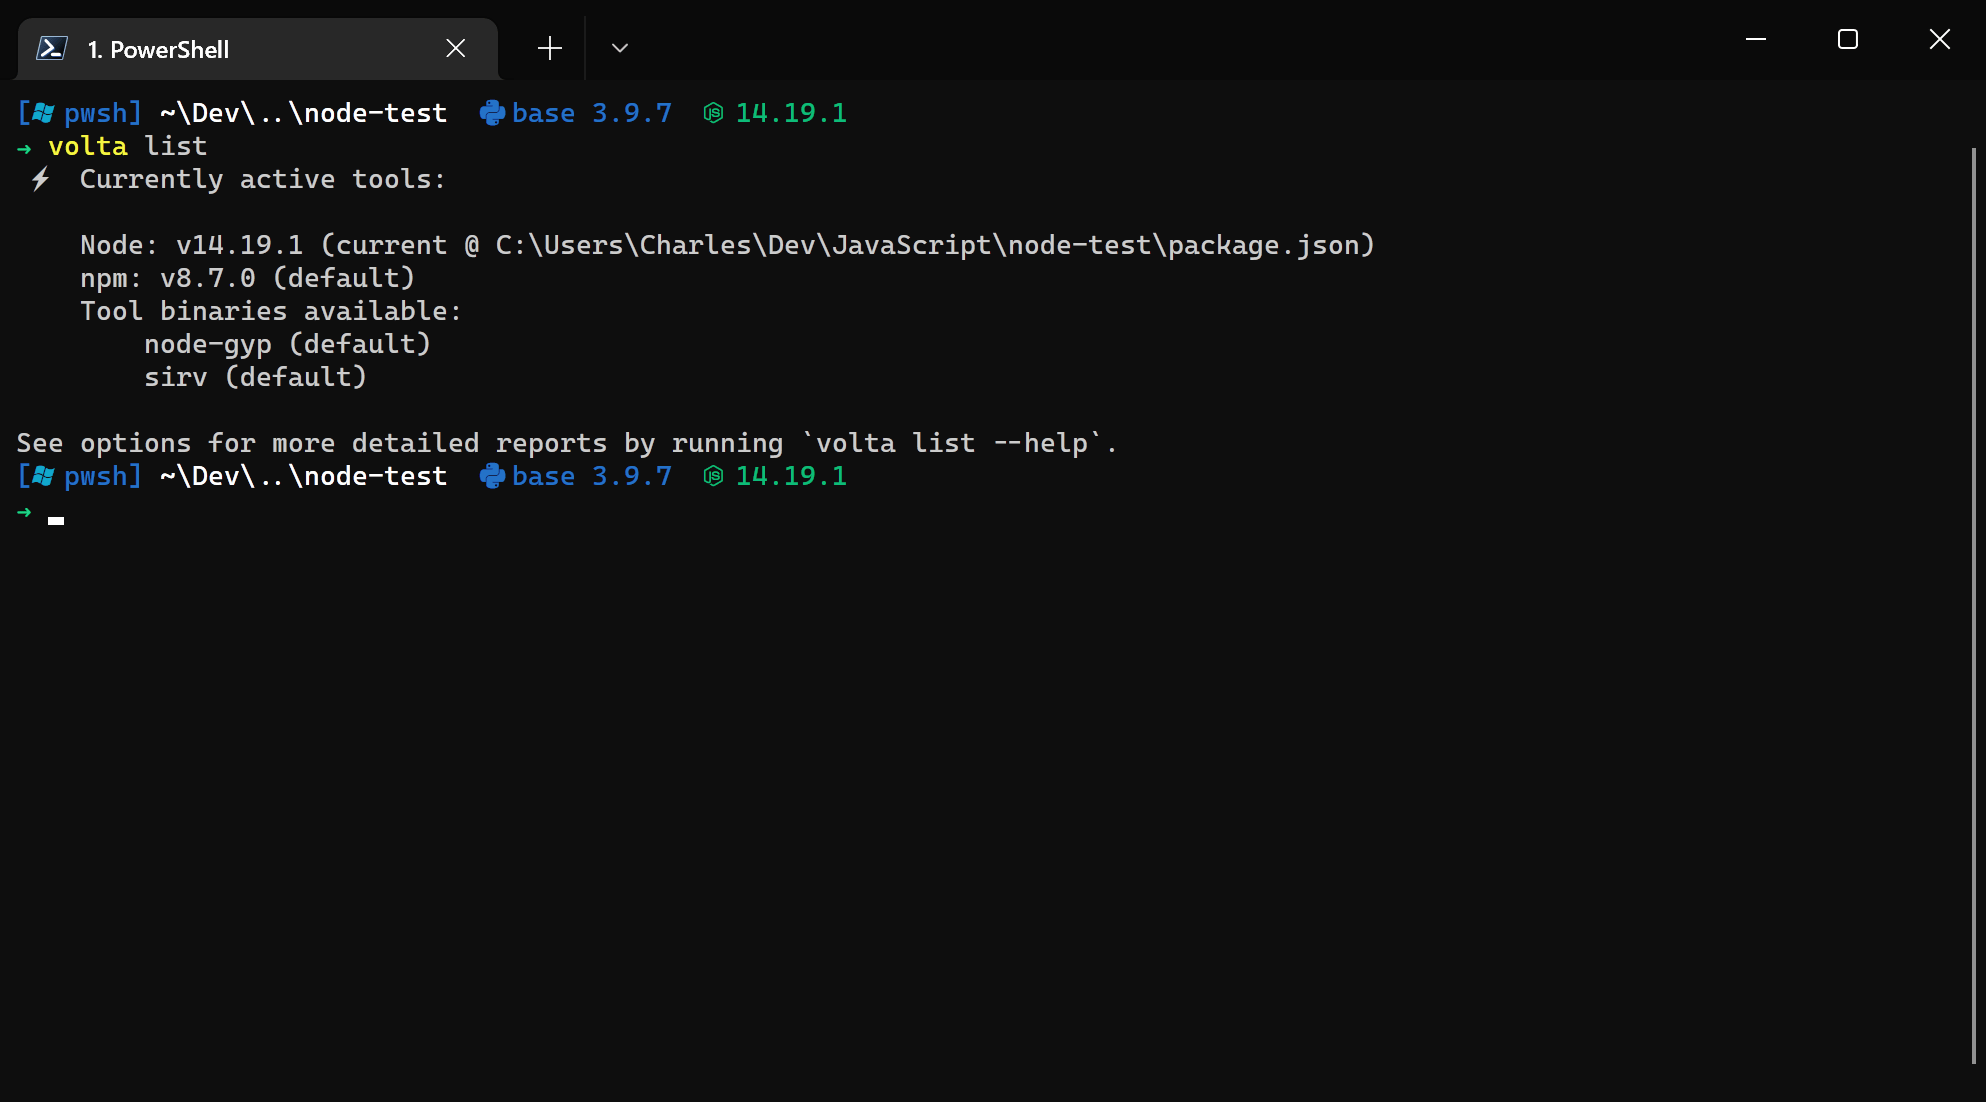The image size is (1986, 1102).
Task: Minimize the terminal window
Action: 1756,39
